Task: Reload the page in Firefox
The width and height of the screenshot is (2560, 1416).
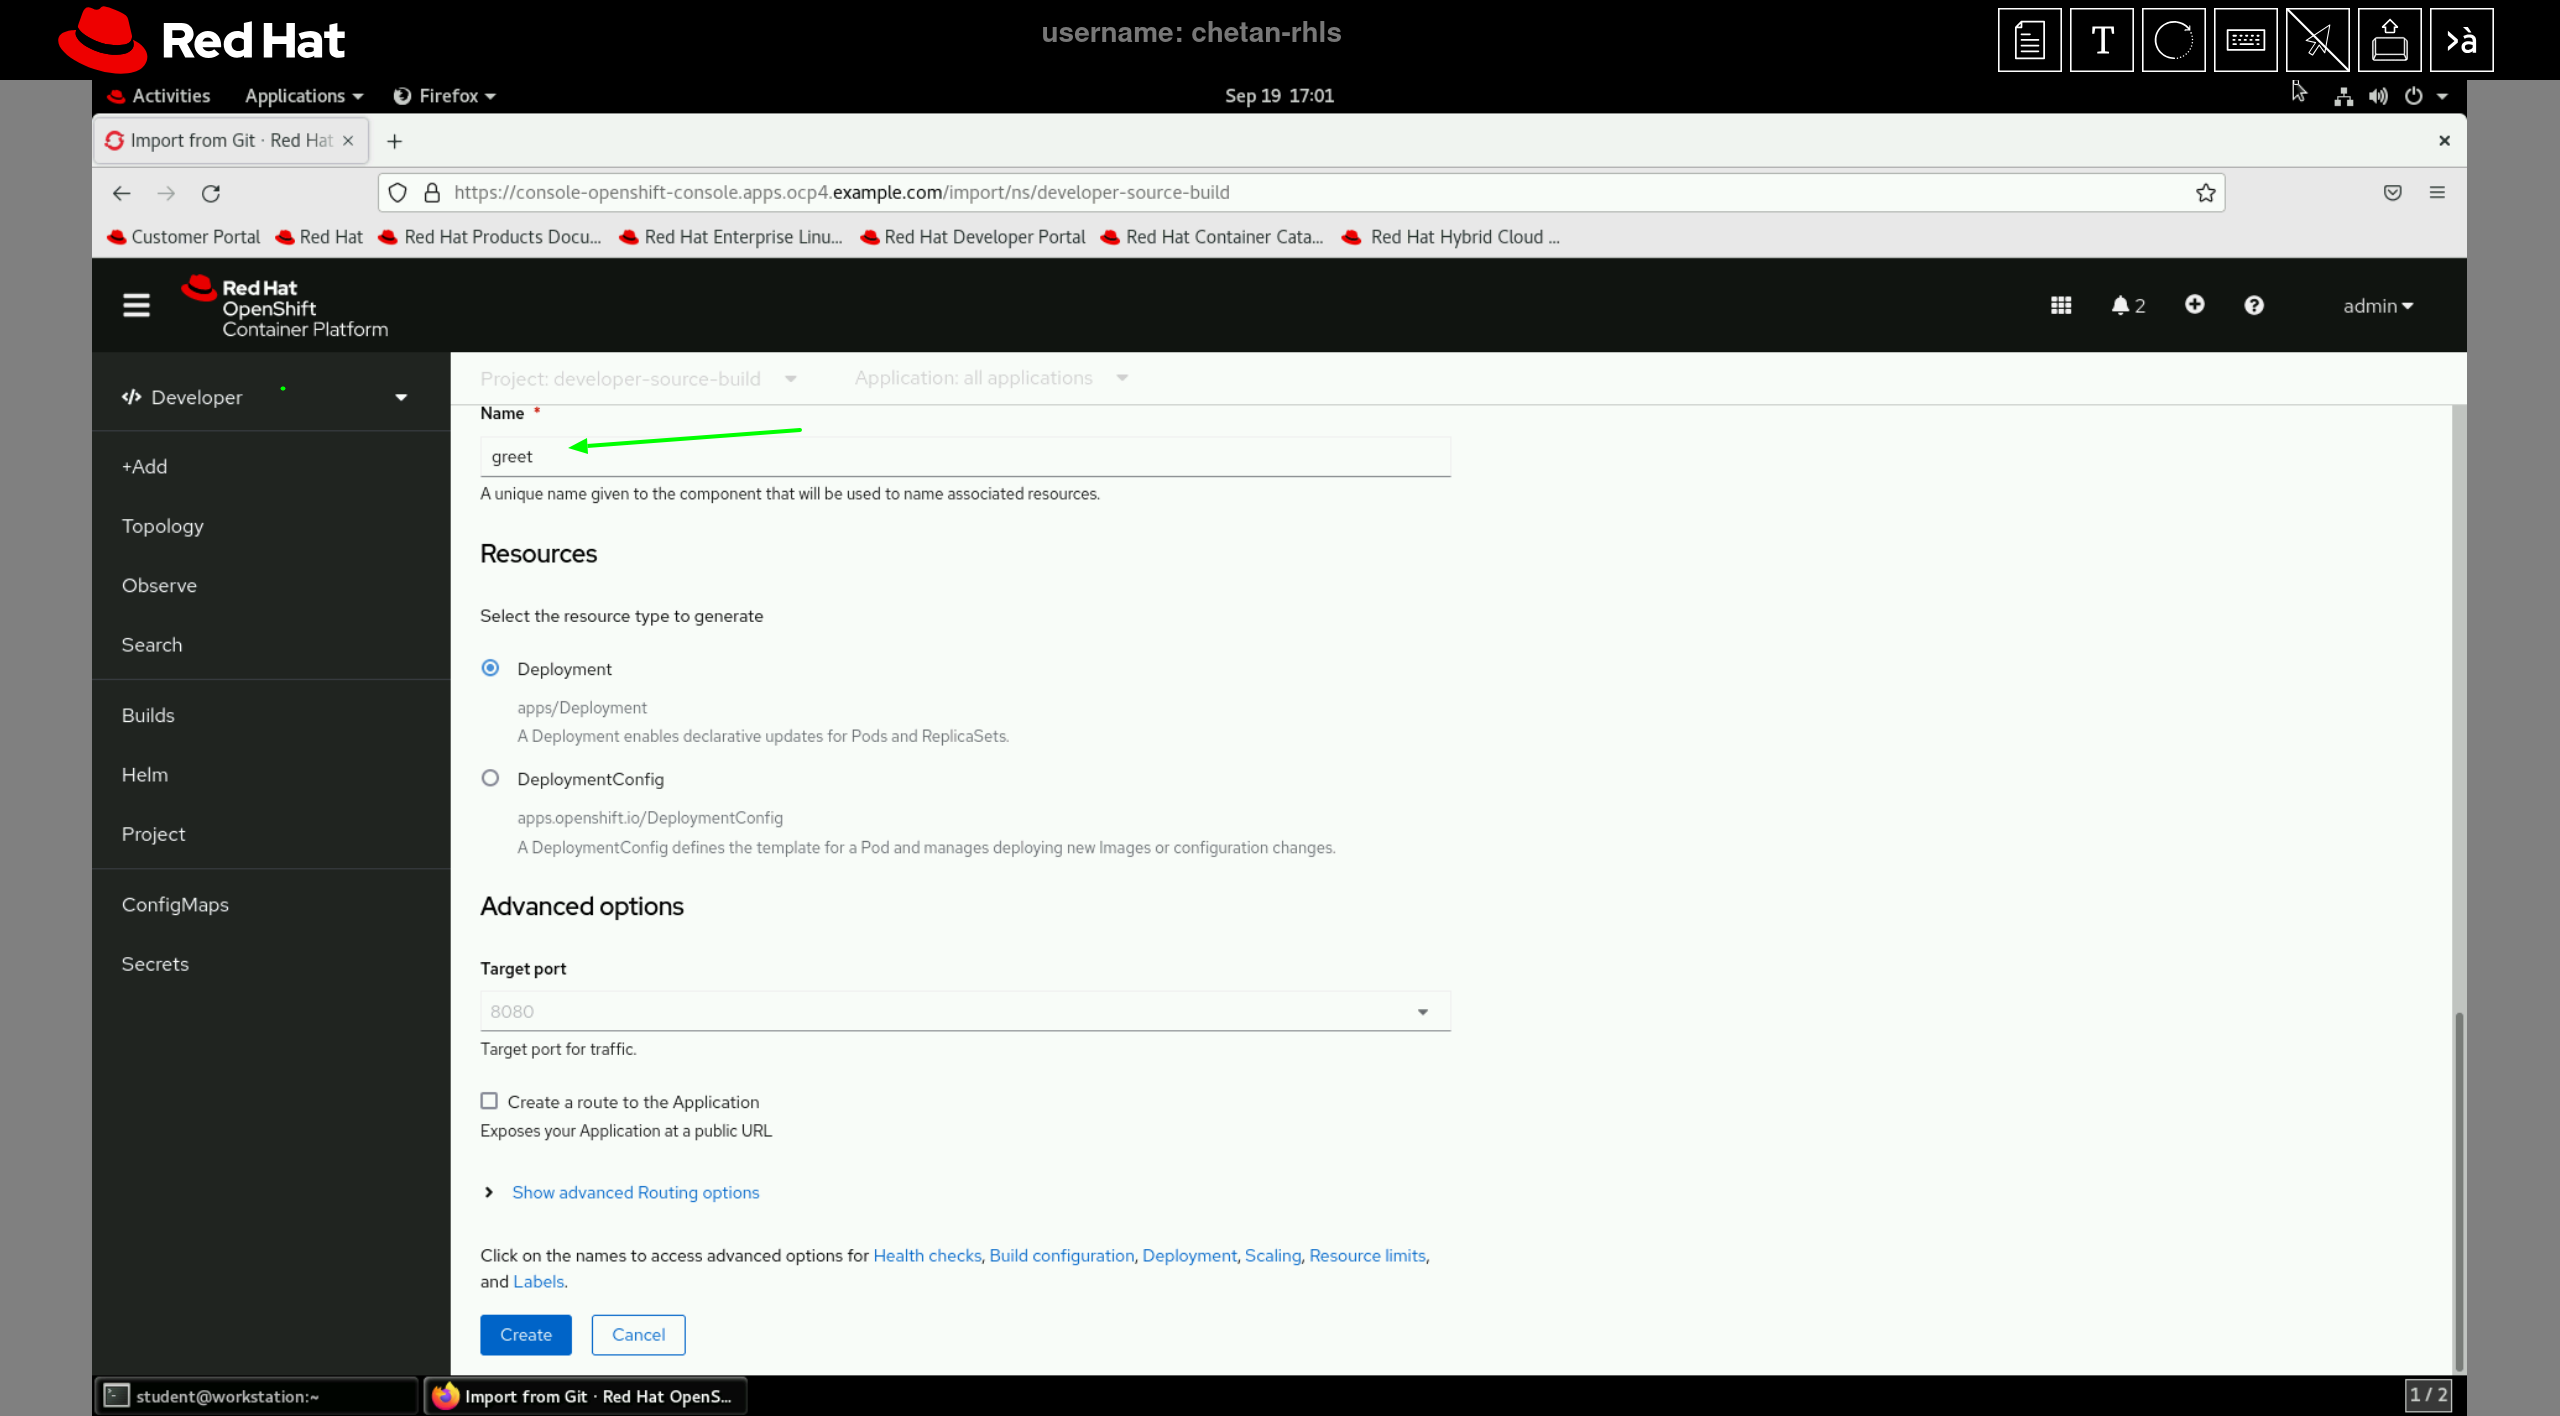Action: click(211, 193)
